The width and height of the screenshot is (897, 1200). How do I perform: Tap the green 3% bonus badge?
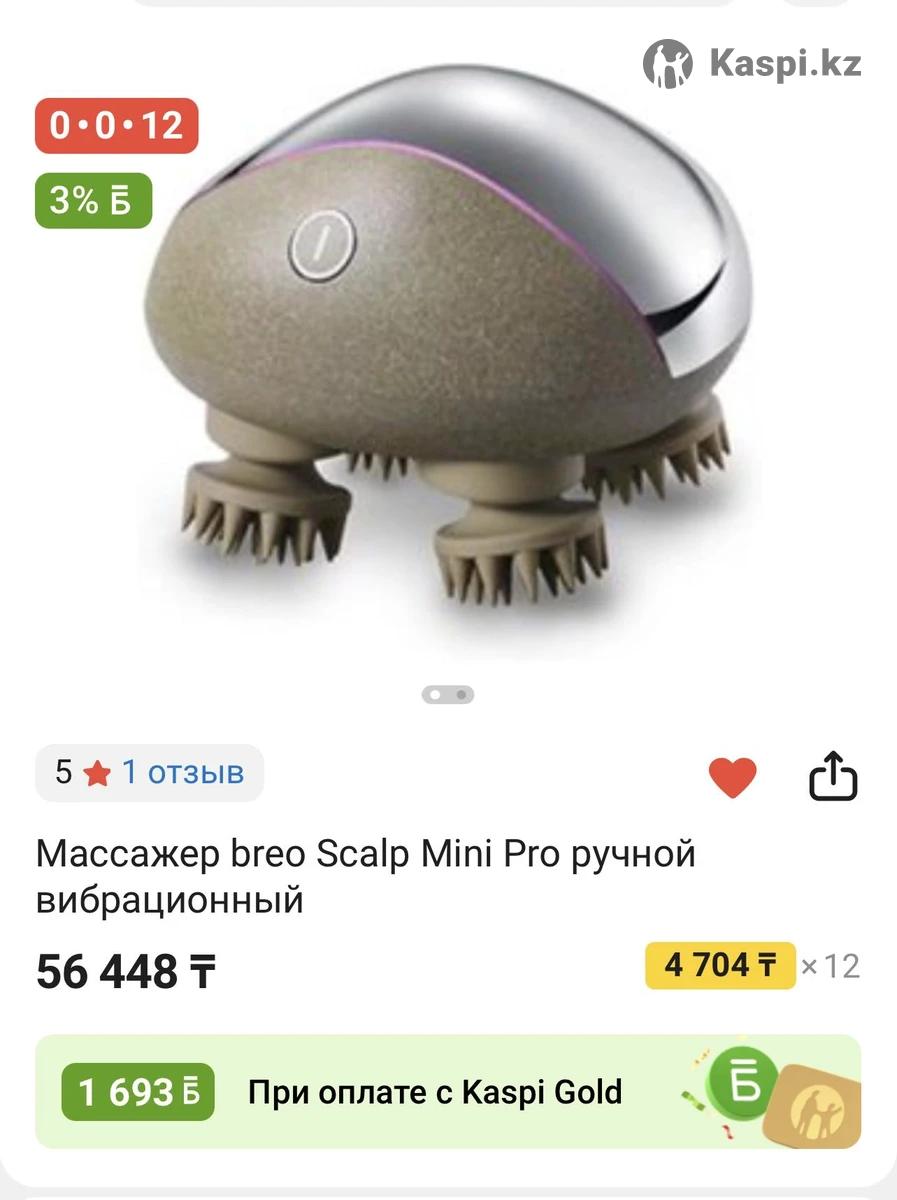coord(93,200)
